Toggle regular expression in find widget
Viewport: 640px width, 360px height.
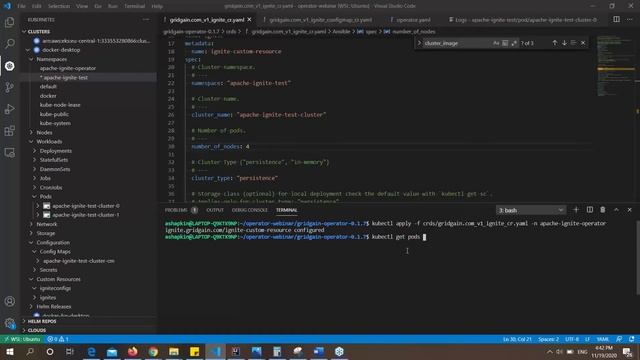tap(514, 43)
